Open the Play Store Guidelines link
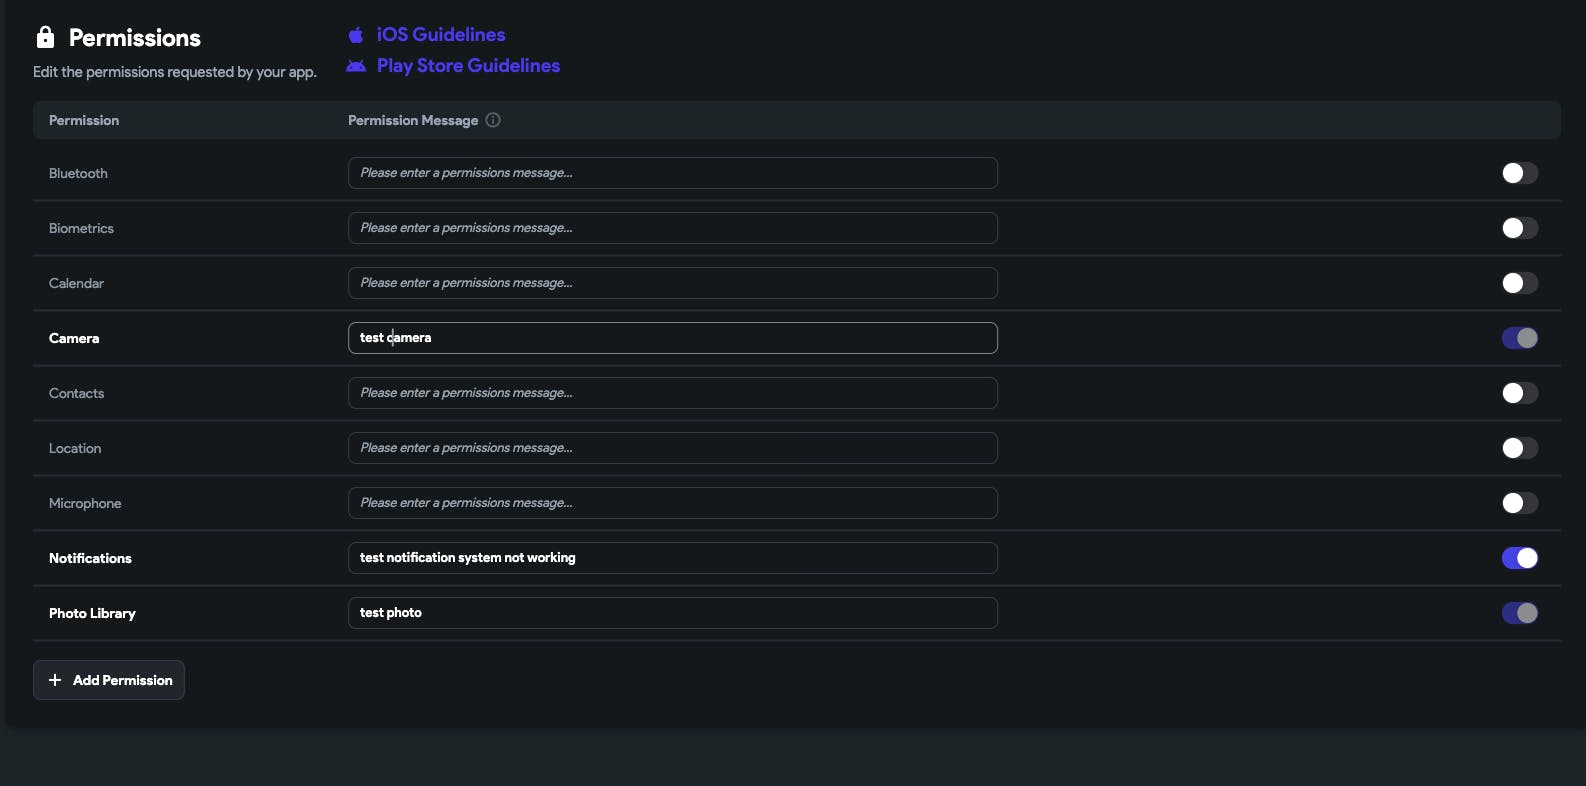The height and width of the screenshot is (786, 1586). coord(468,66)
